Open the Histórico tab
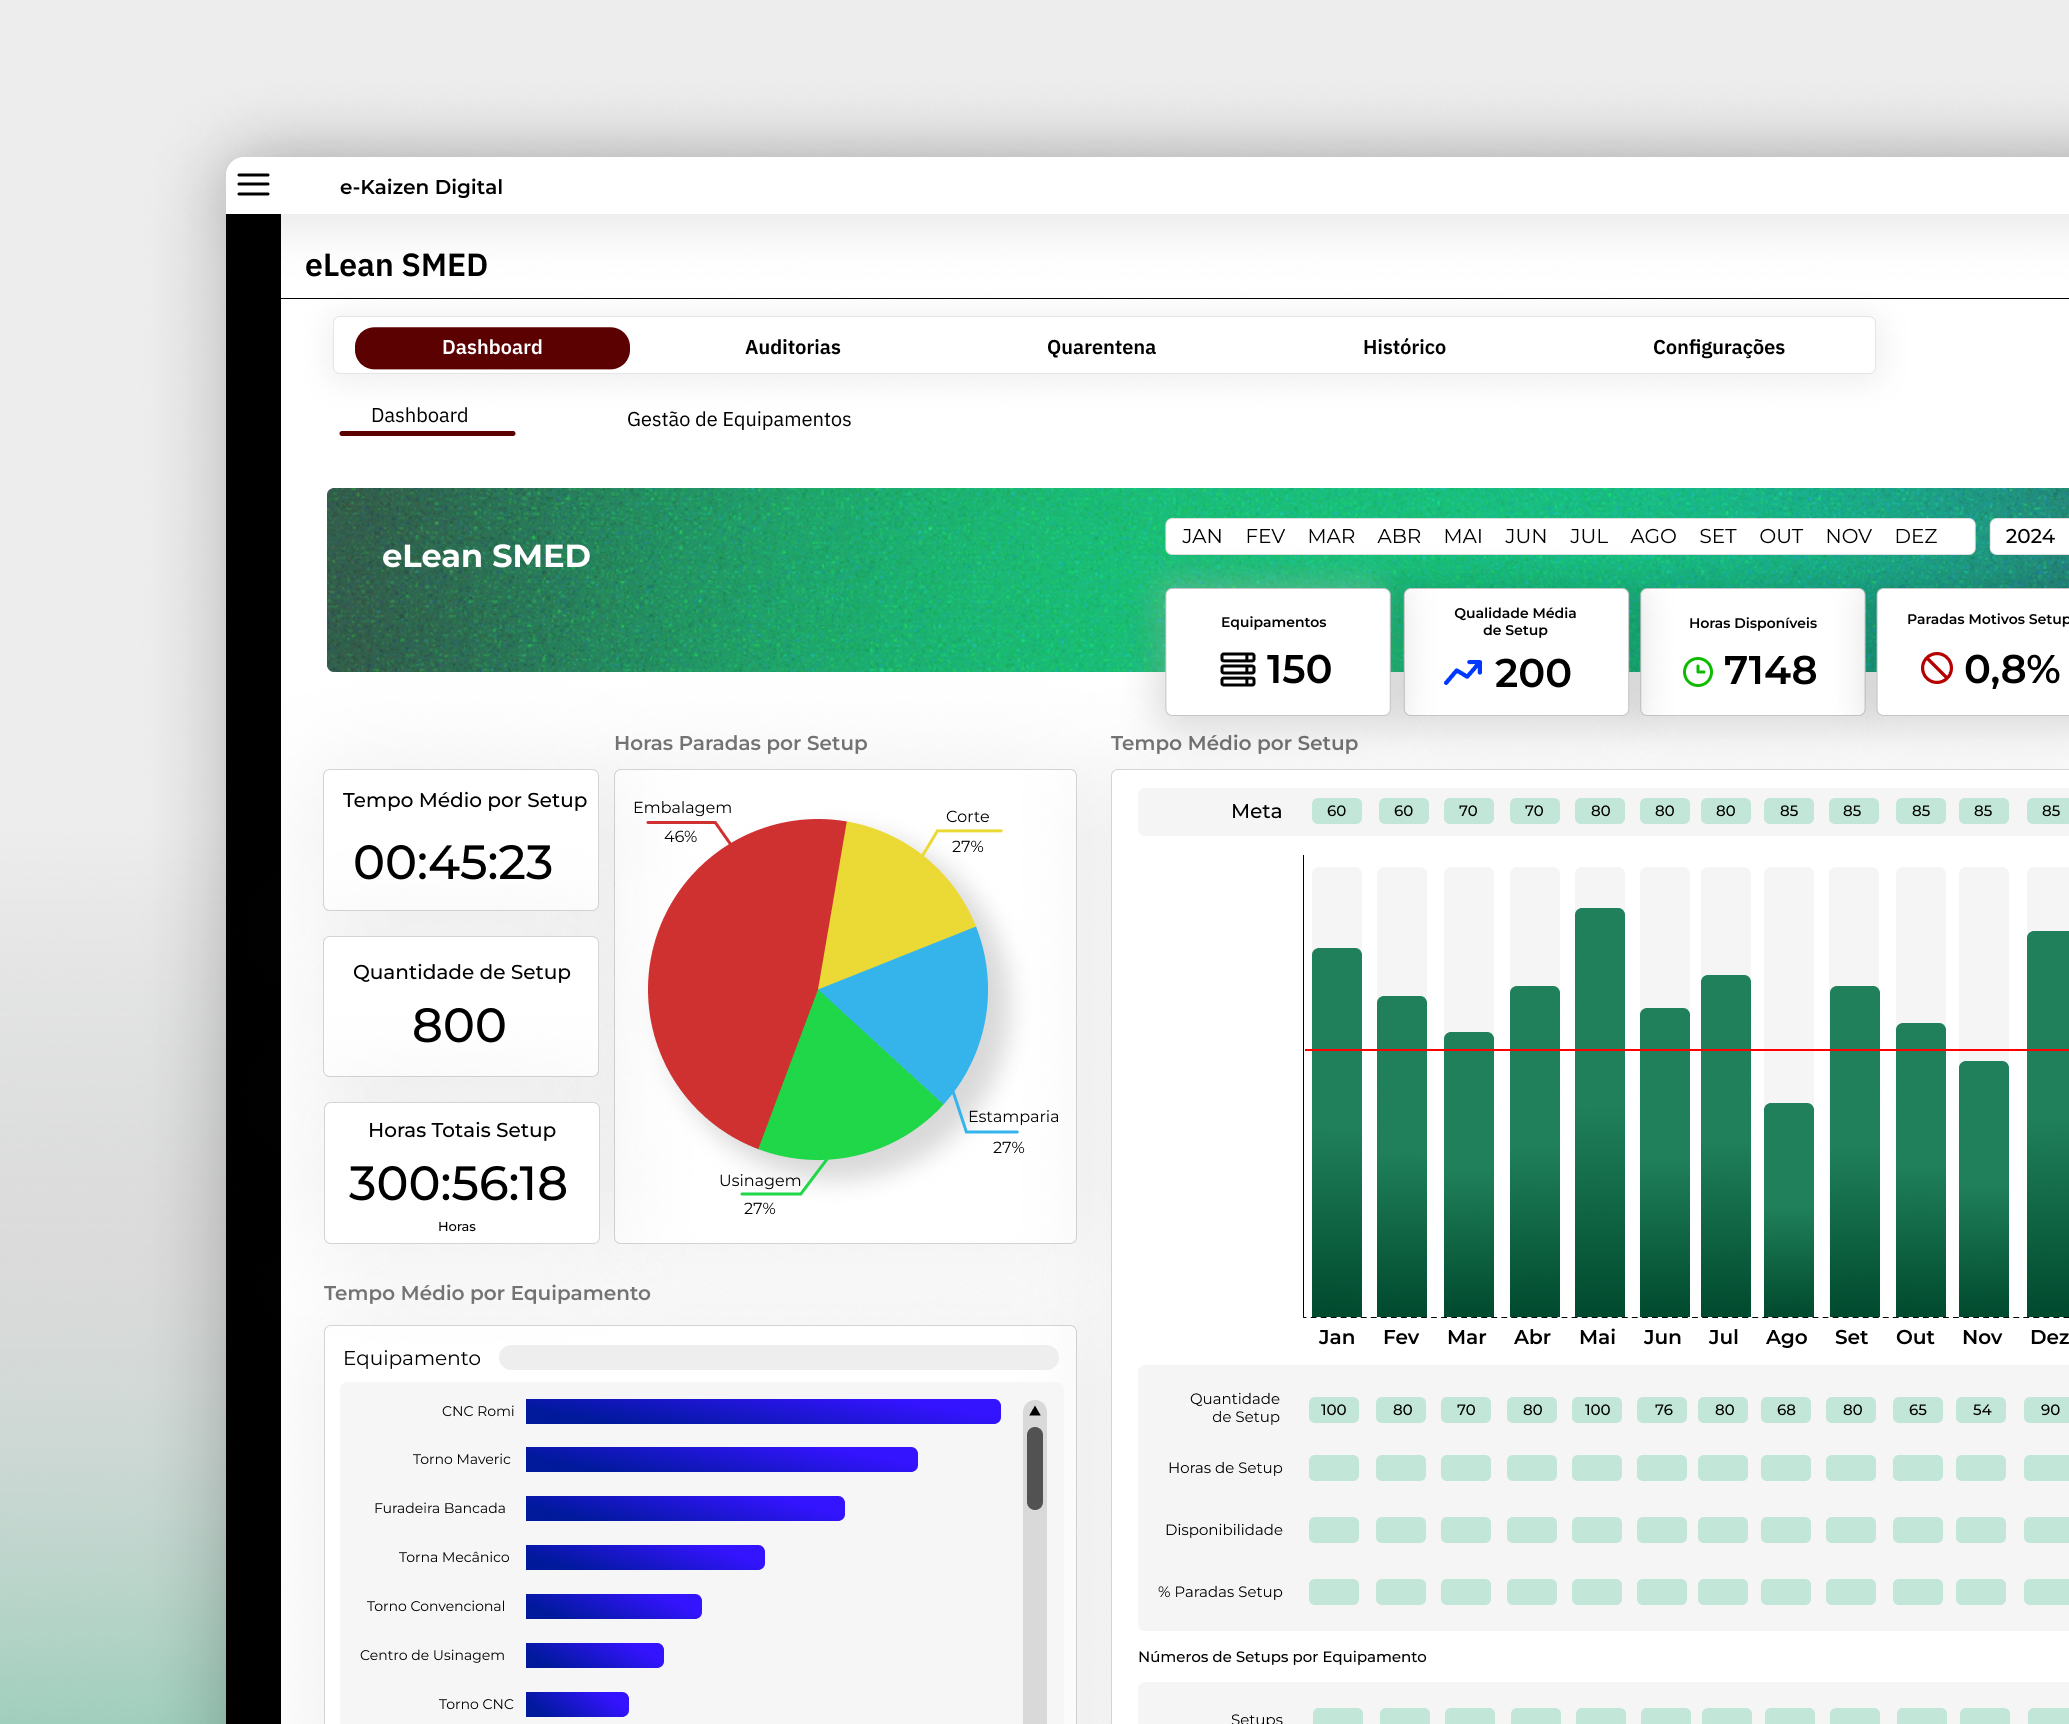The width and height of the screenshot is (2069, 1724). [1404, 347]
